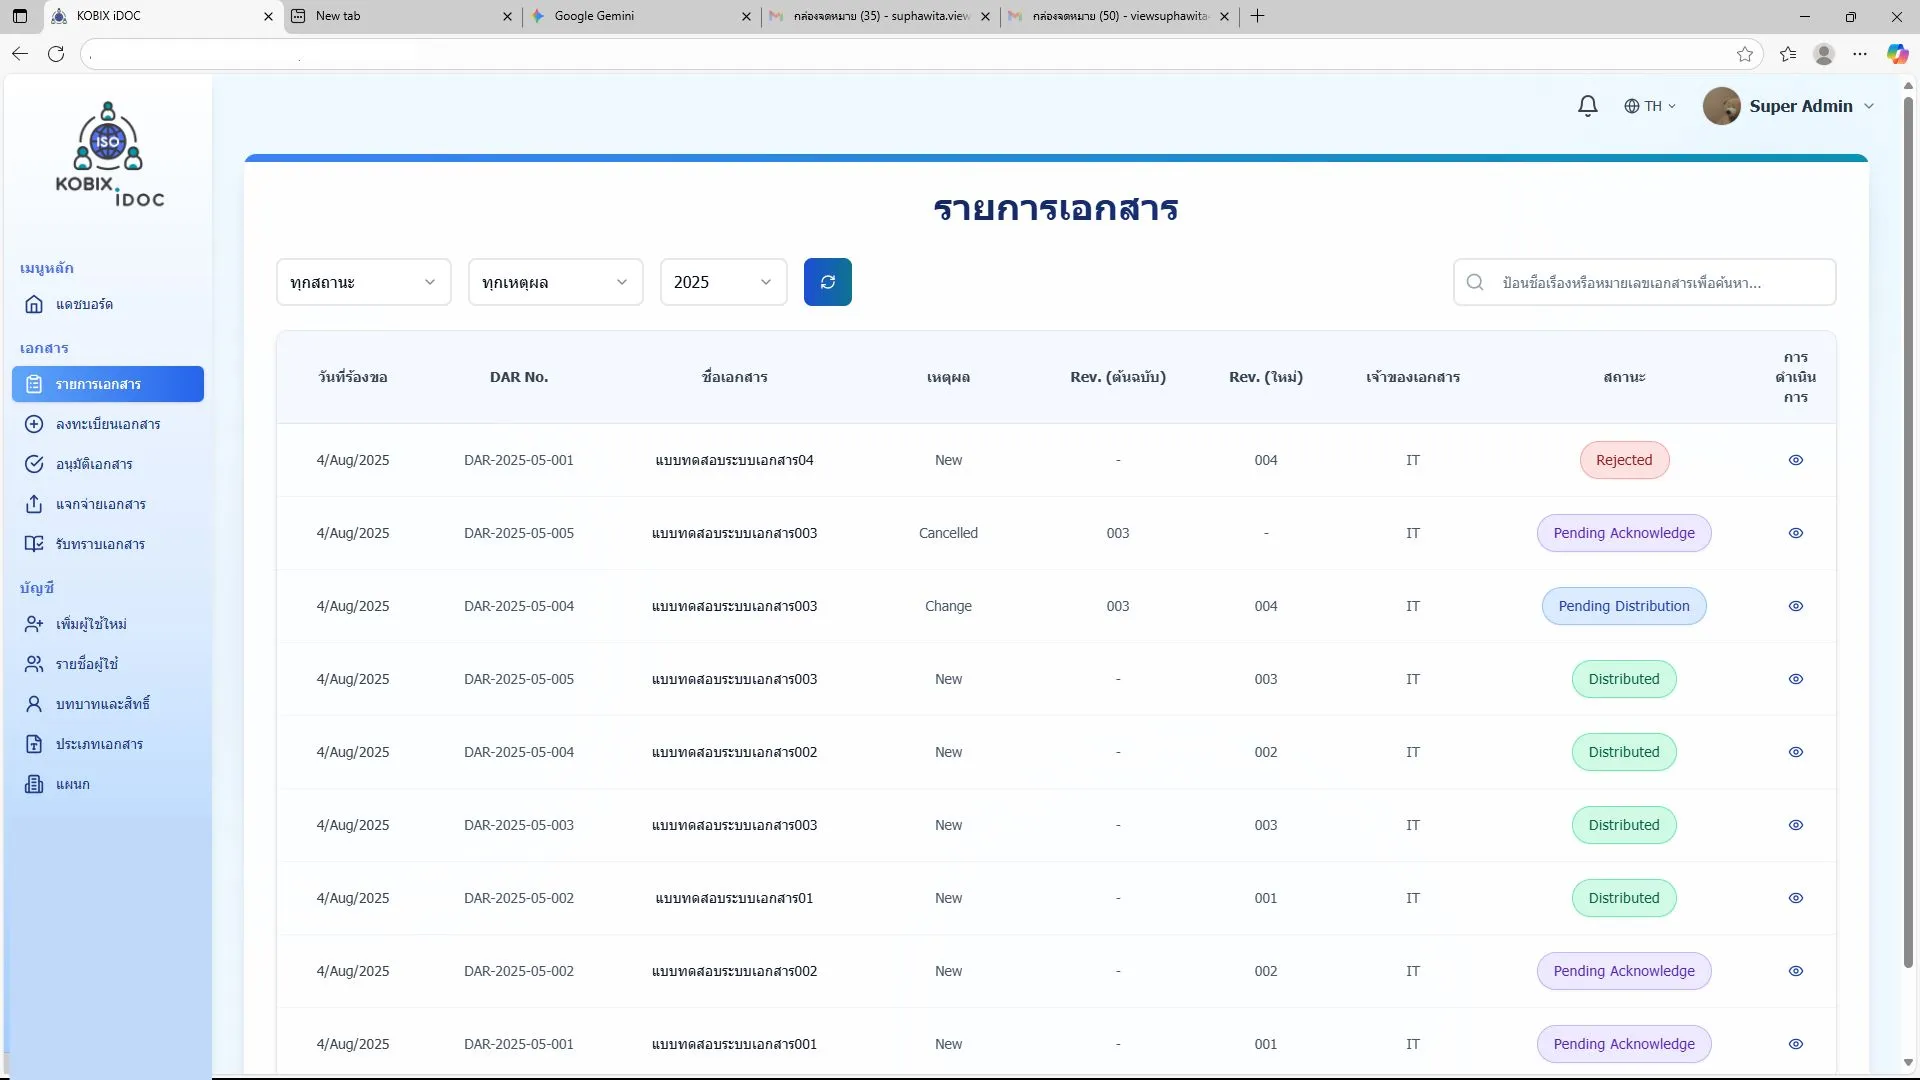Open the ทุกเหตุผล reason dropdown
Viewport: 1920px width, 1080px height.
(555, 282)
